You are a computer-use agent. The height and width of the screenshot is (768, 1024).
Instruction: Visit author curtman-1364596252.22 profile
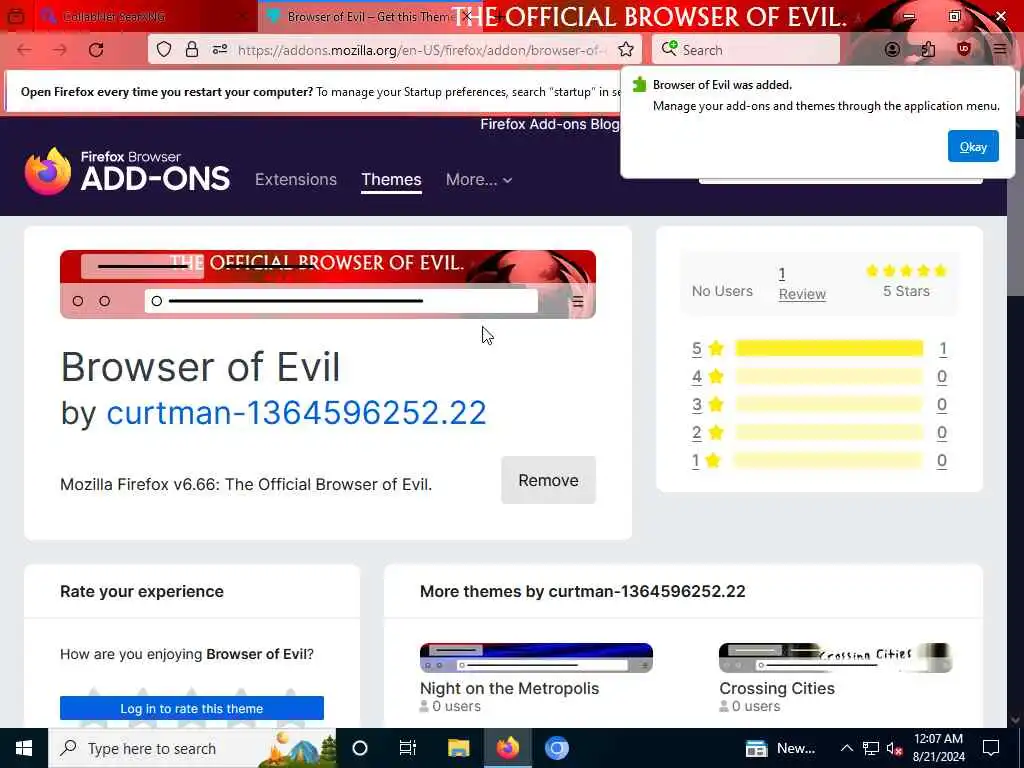(x=296, y=413)
